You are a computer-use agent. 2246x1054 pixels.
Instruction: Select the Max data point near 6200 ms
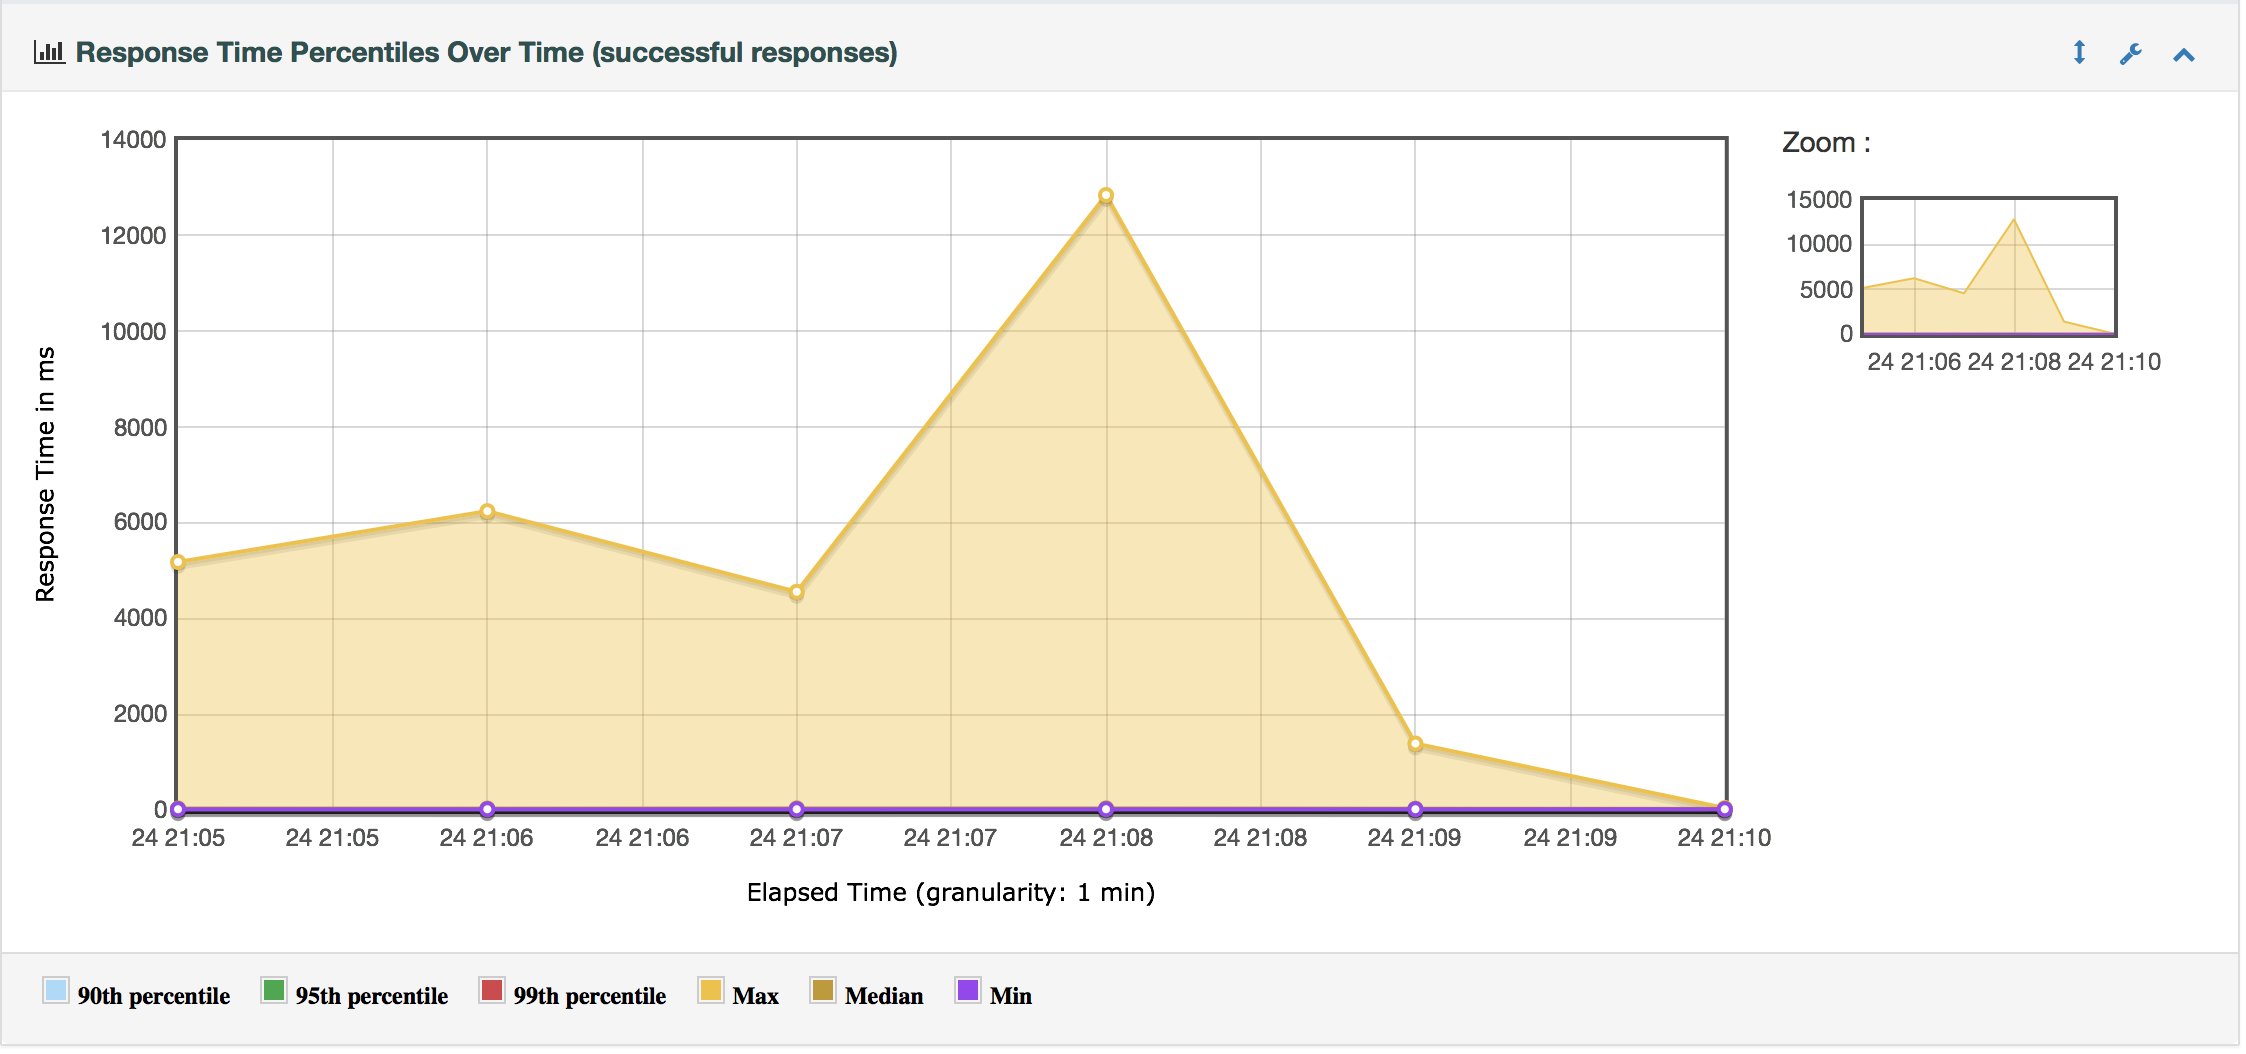(487, 512)
